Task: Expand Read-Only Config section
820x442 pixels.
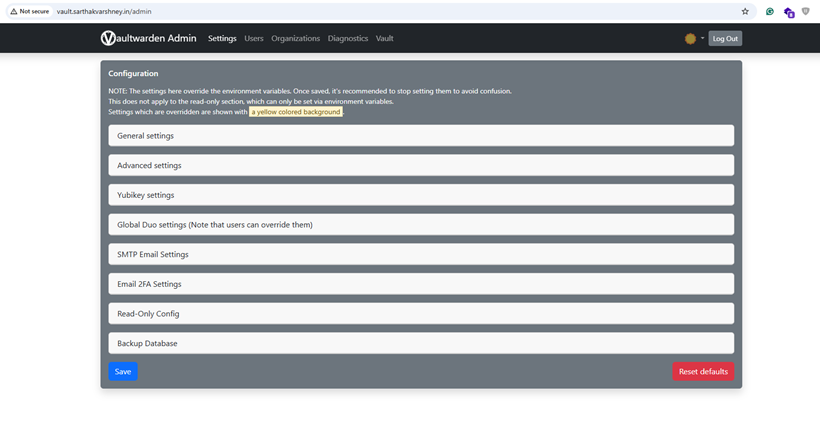Action: point(421,314)
